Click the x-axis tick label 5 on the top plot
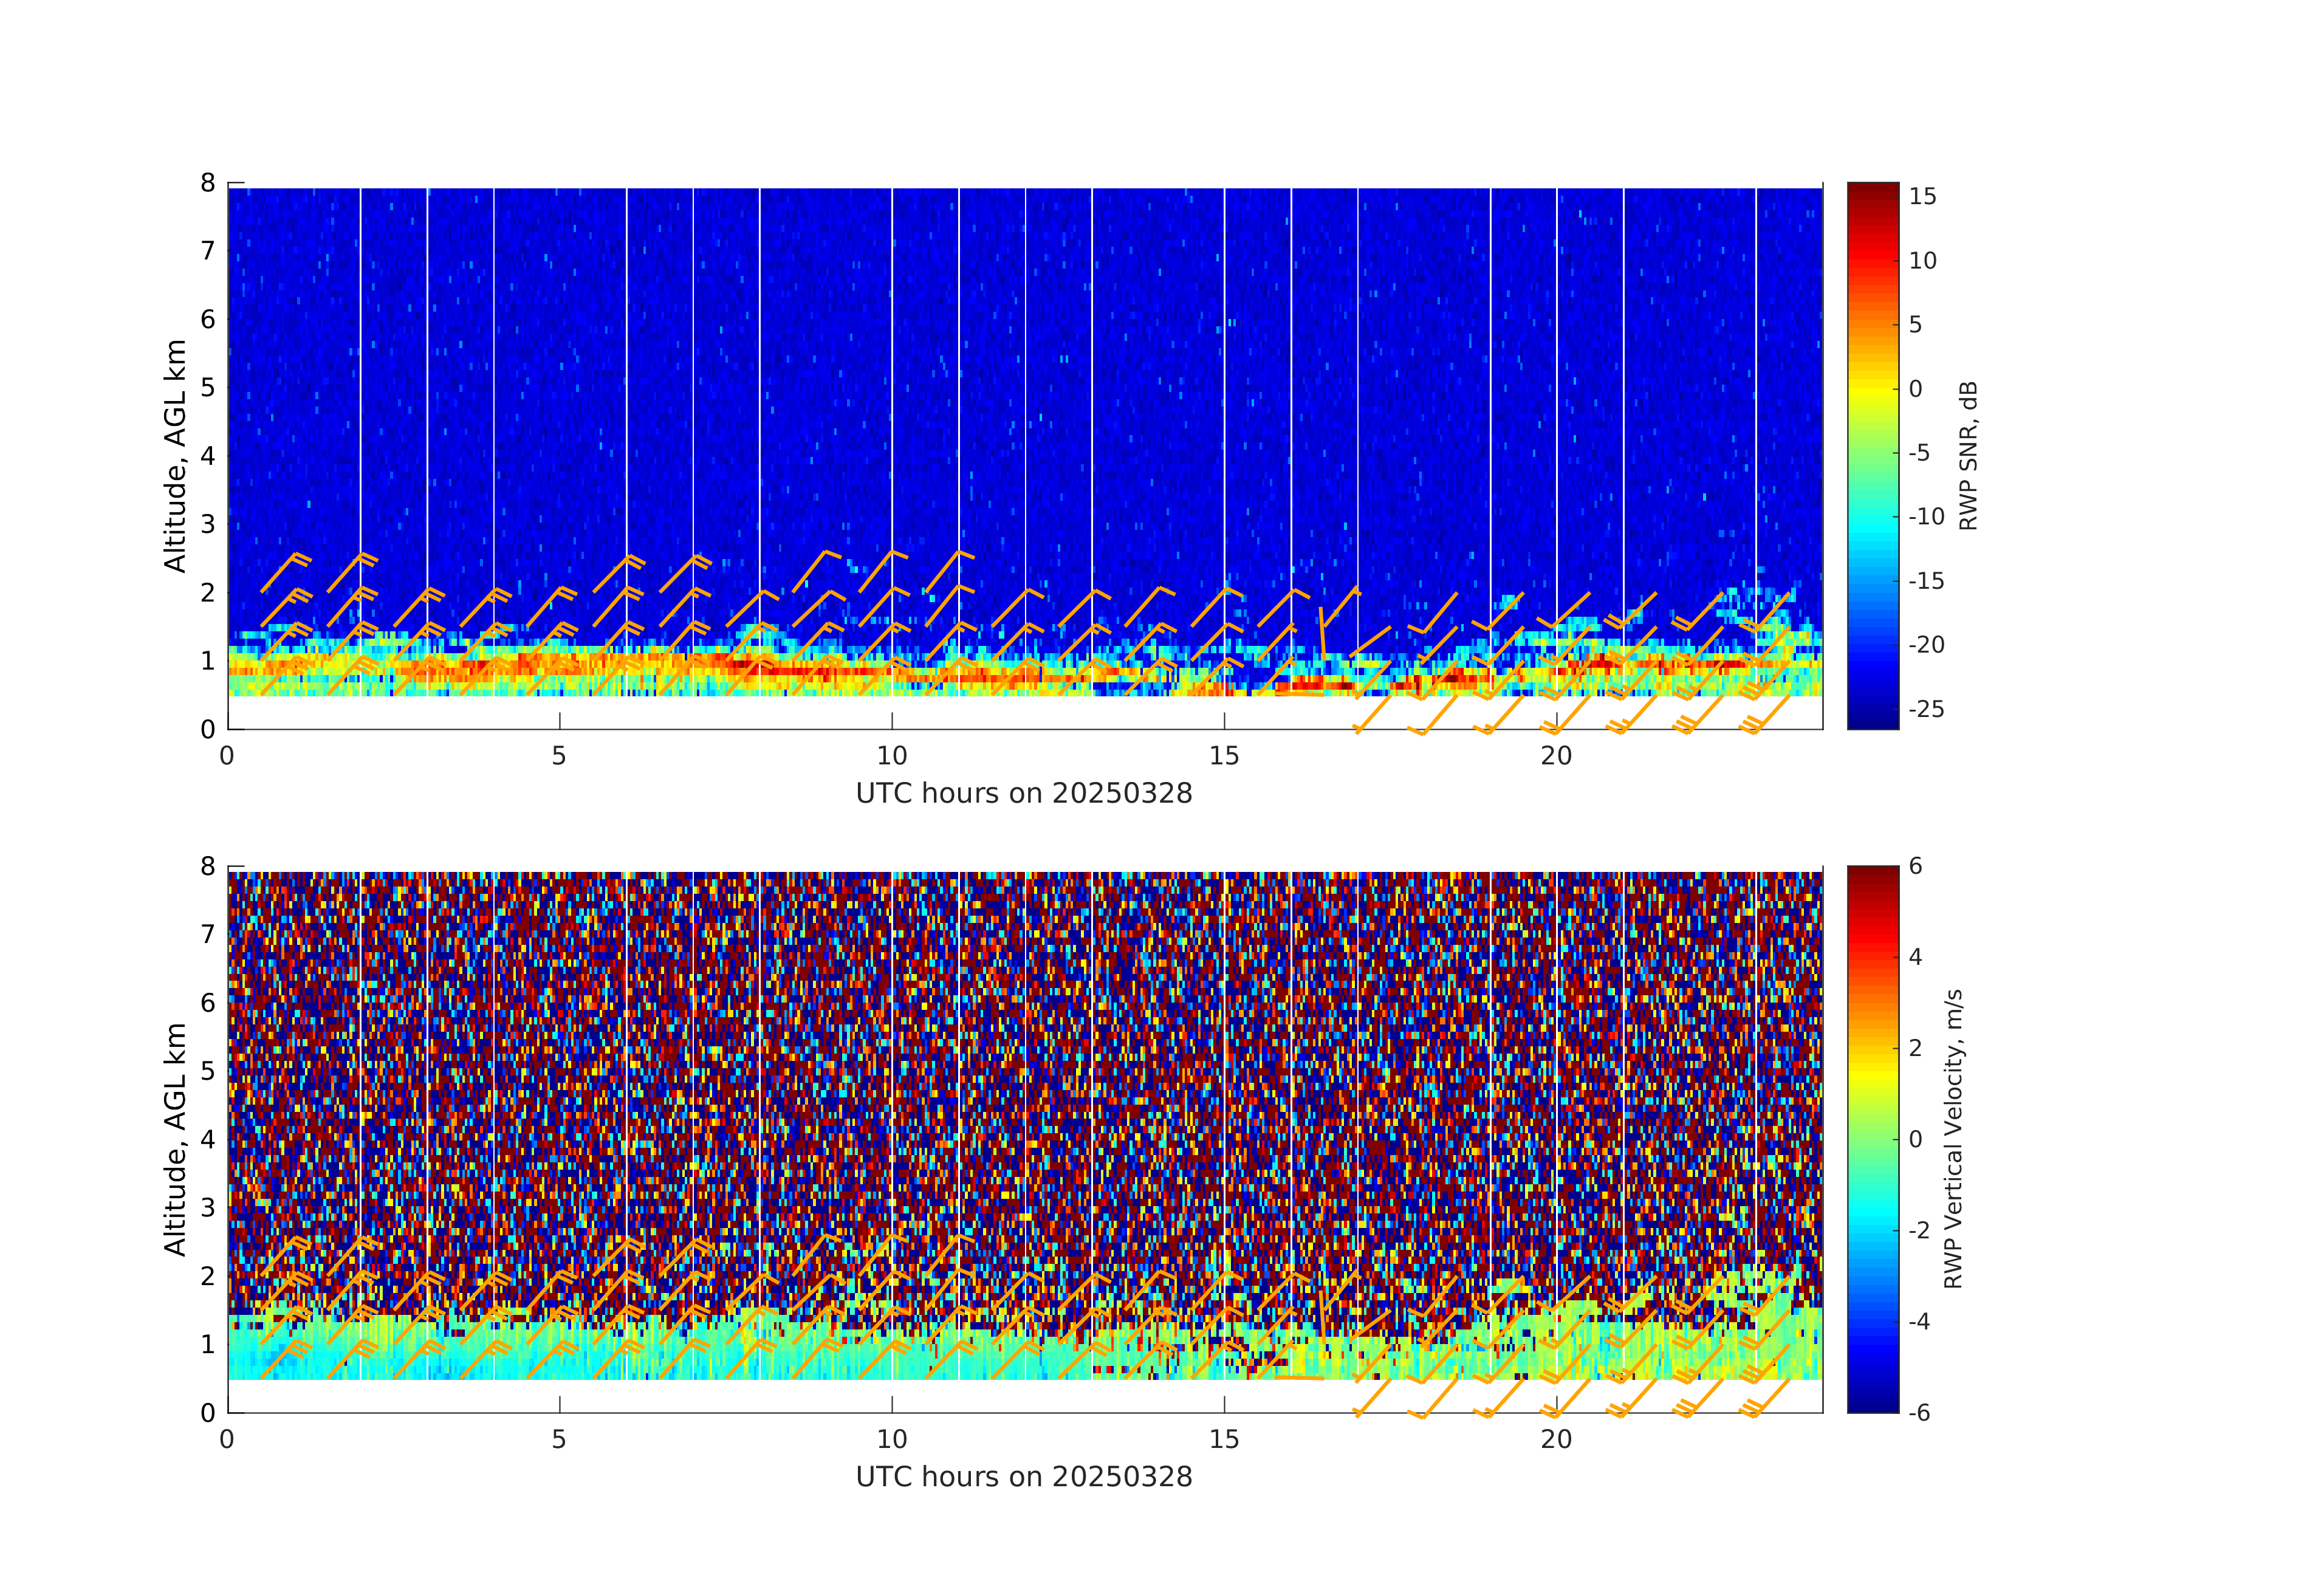2324x1595 pixels. pos(559,757)
